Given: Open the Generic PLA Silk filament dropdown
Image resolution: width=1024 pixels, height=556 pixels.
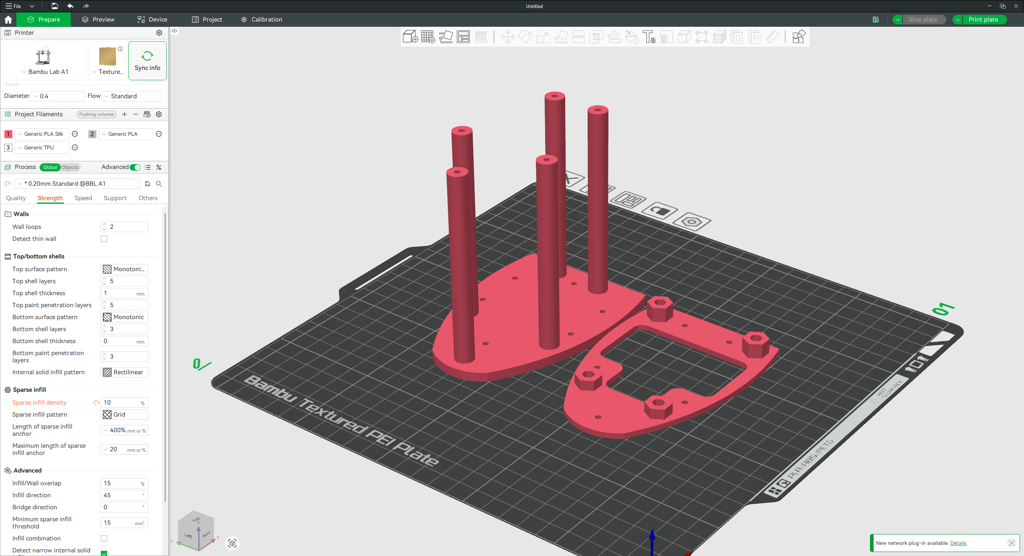Looking at the screenshot, I should (x=42, y=134).
